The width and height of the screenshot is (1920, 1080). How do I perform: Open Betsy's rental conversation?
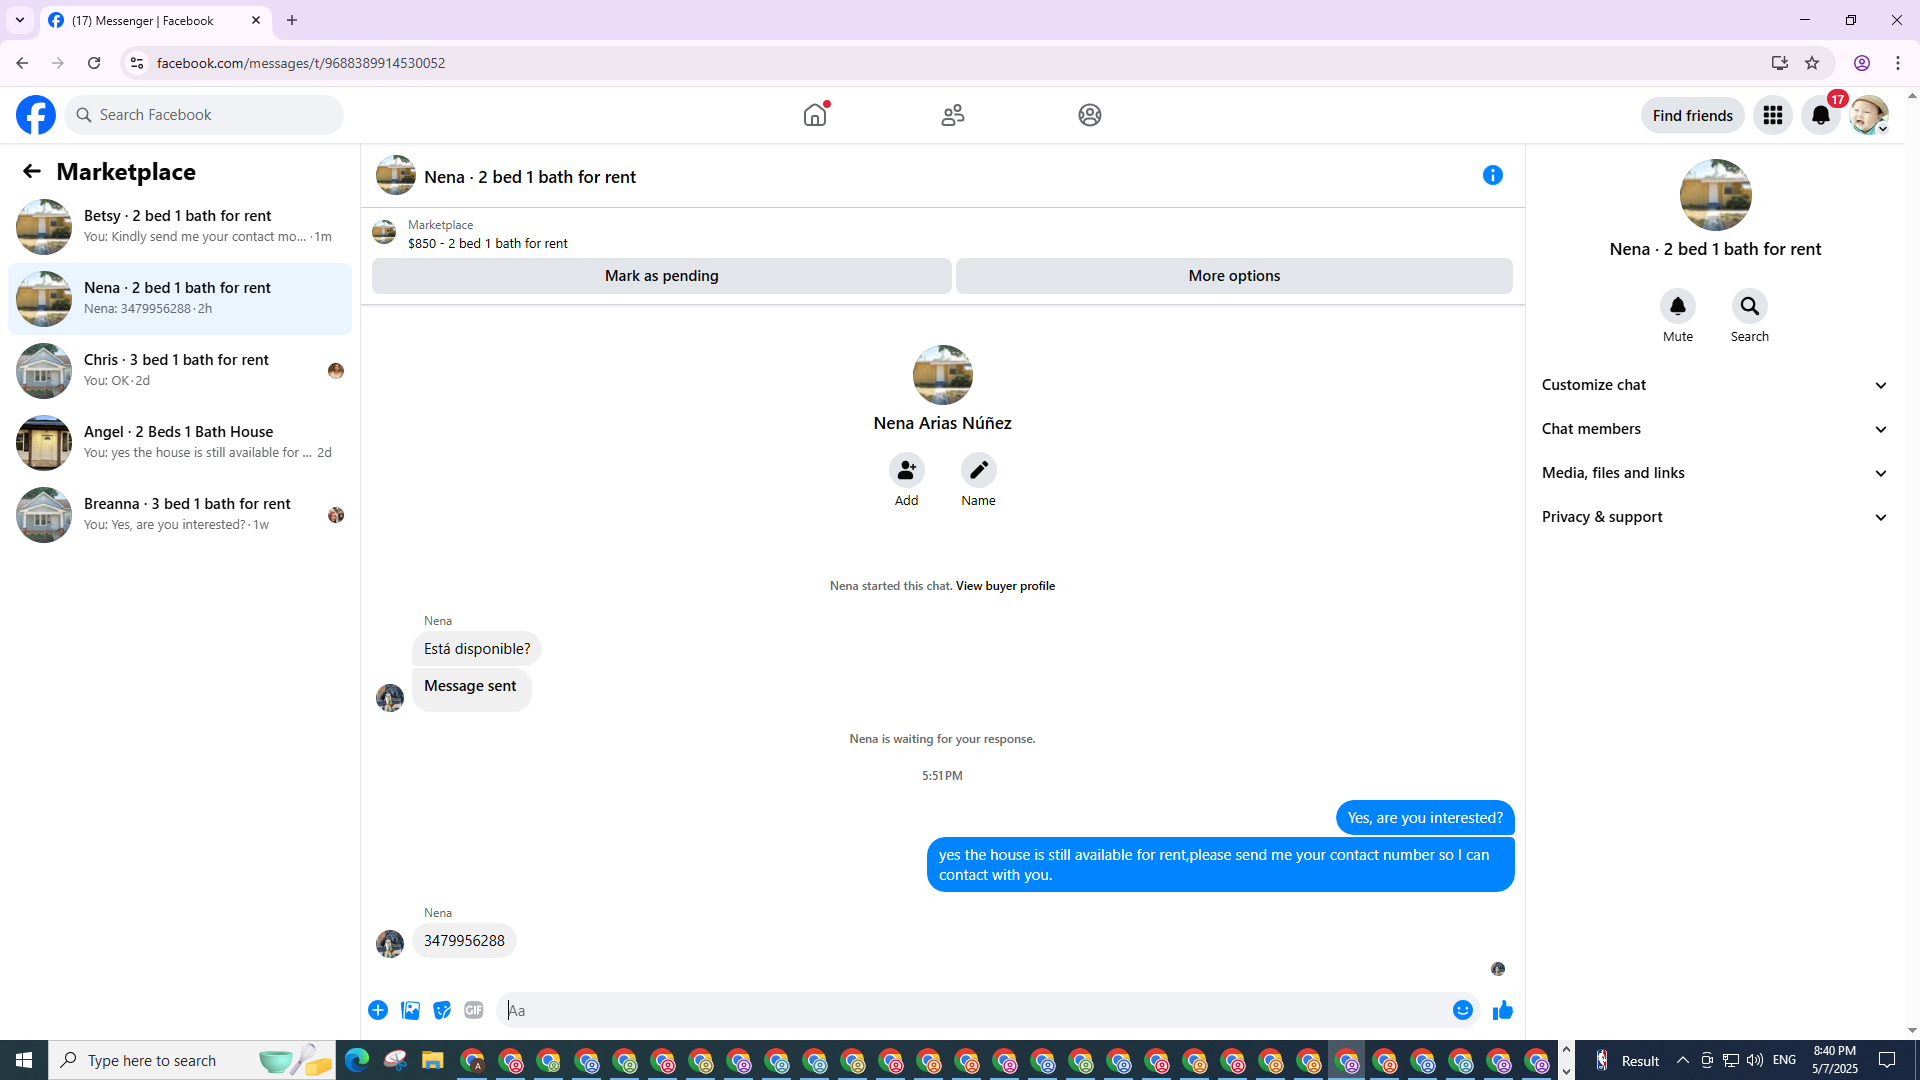(x=180, y=226)
